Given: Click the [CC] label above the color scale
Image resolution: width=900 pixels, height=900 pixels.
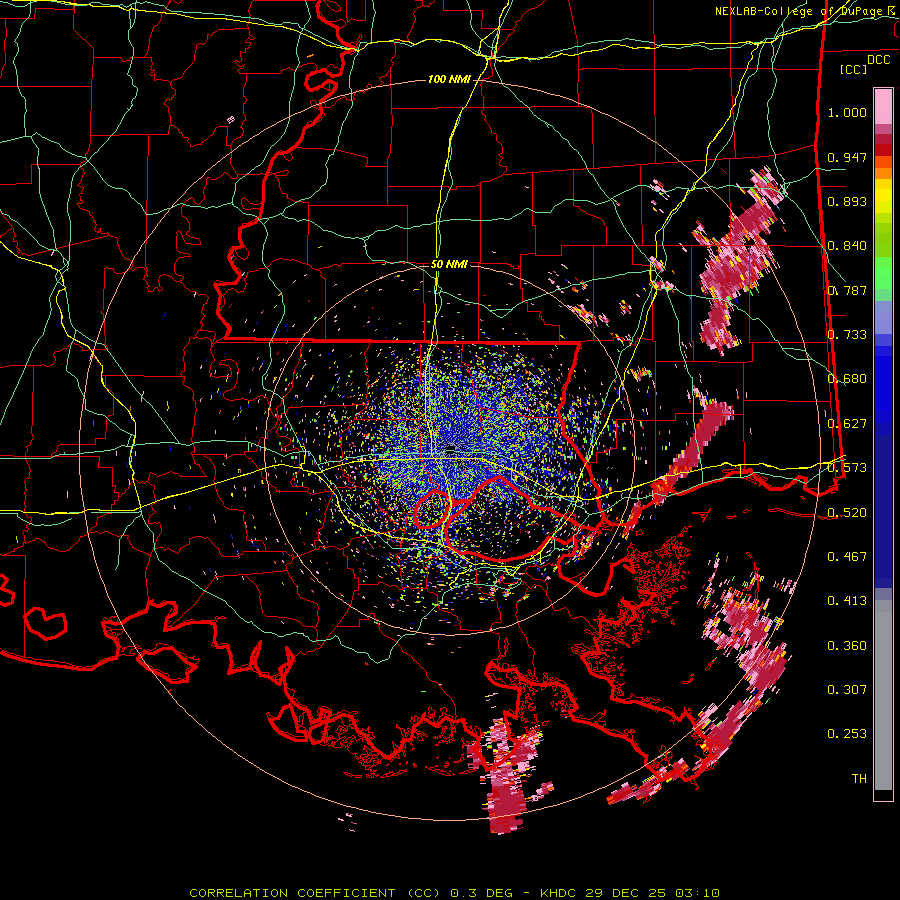Looking at the screenshot, I should (x=854, y=69).
